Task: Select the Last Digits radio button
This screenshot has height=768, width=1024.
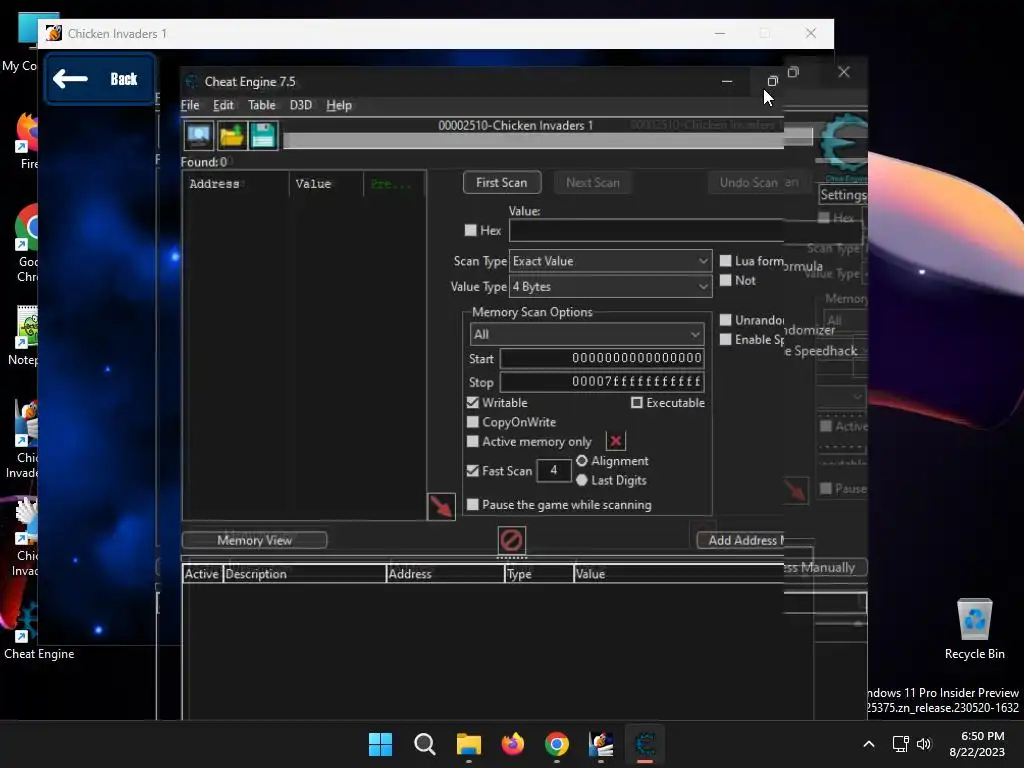Action: (x=582, y=480)
